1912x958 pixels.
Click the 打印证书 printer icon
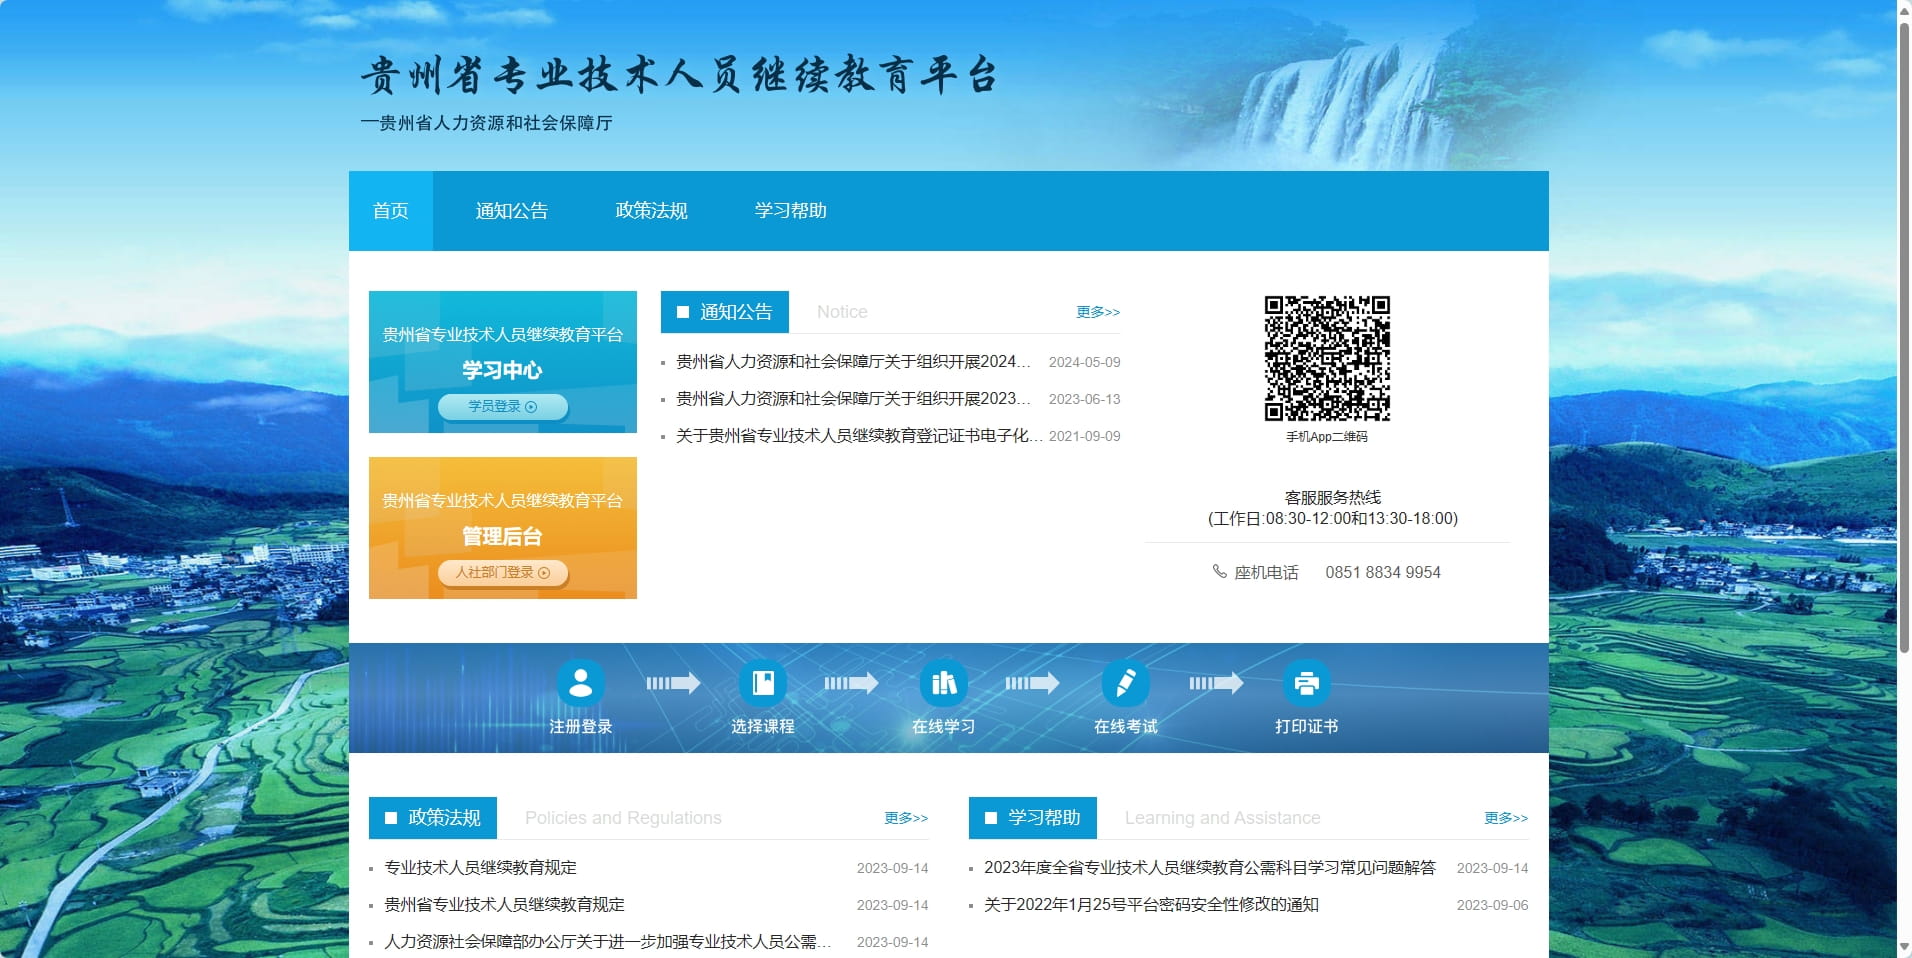coord(1307,683)
